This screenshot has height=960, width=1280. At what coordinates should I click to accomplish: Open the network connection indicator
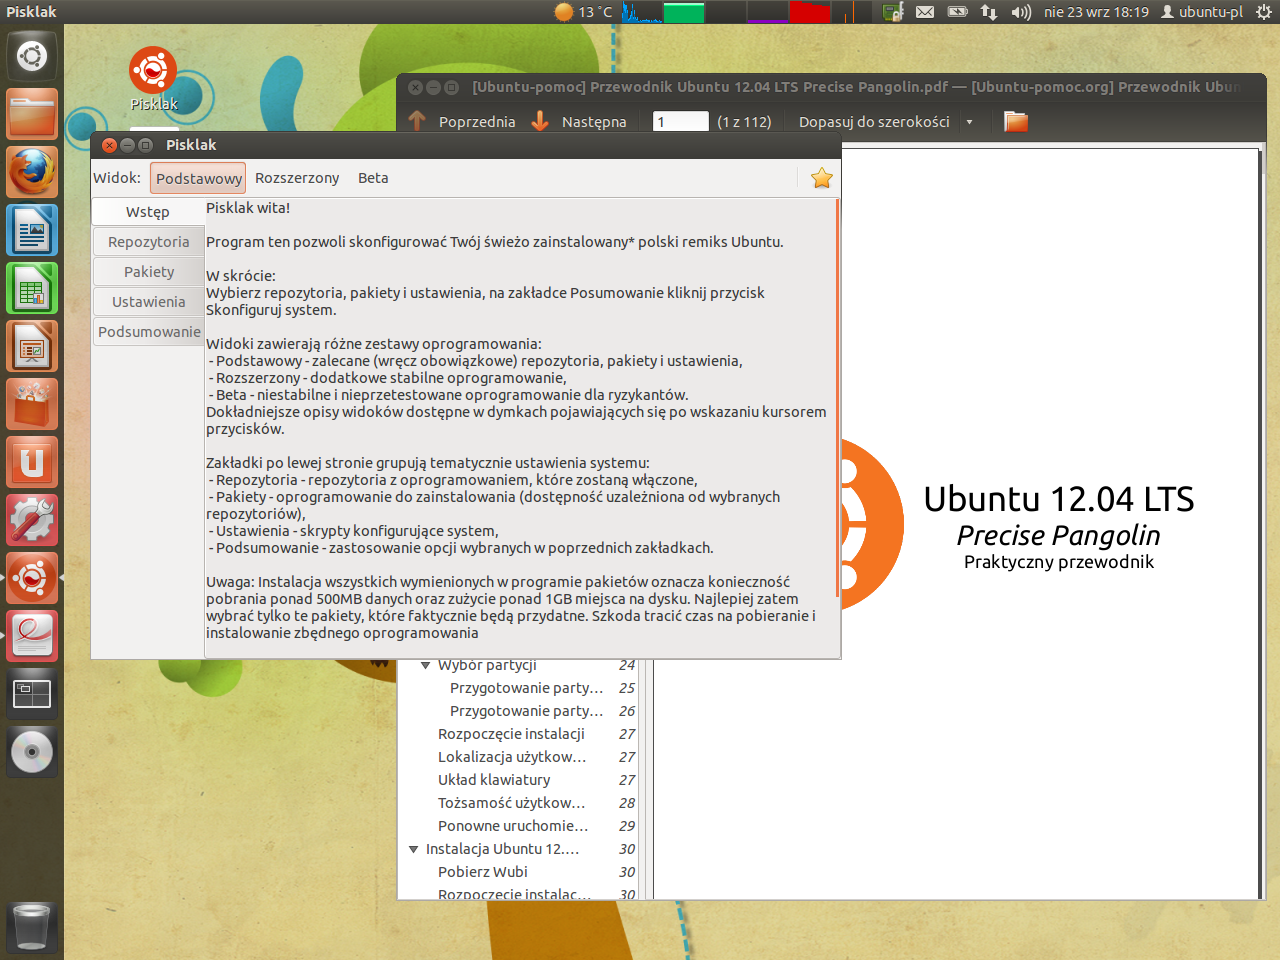(x=989, y=12)
